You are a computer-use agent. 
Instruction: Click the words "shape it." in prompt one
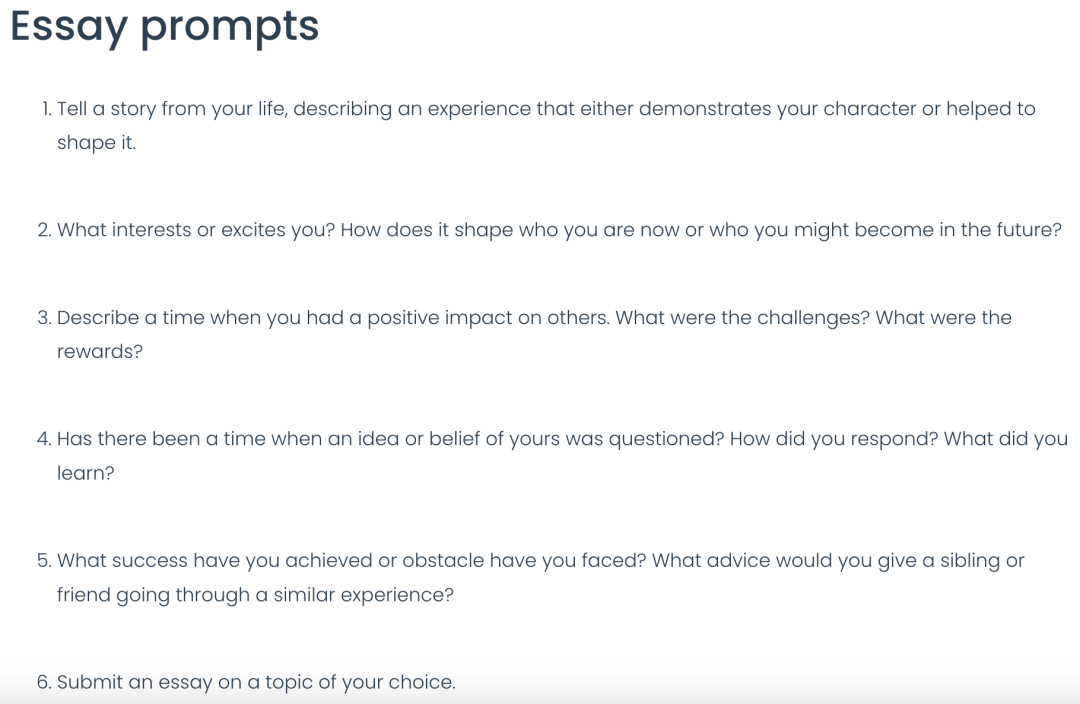96,143
